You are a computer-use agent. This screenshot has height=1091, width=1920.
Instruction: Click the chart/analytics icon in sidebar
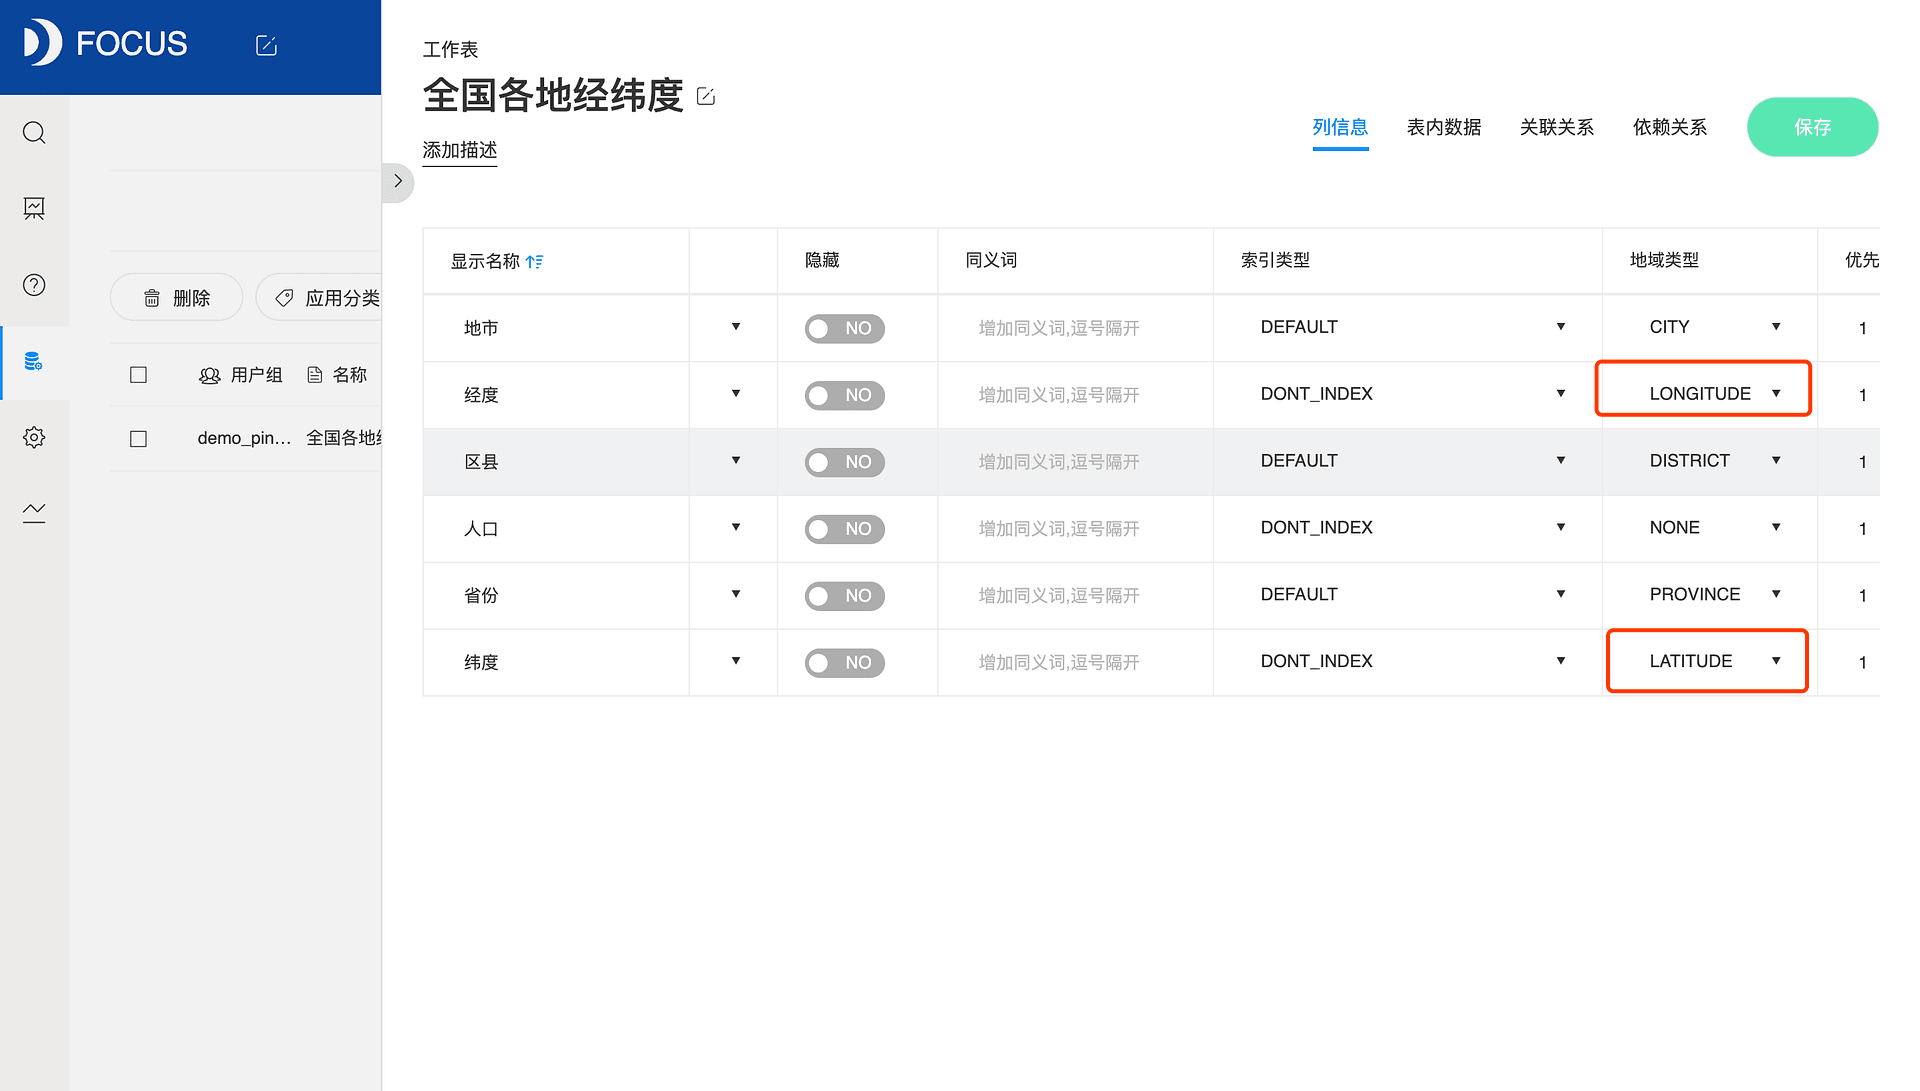point(36,208)
